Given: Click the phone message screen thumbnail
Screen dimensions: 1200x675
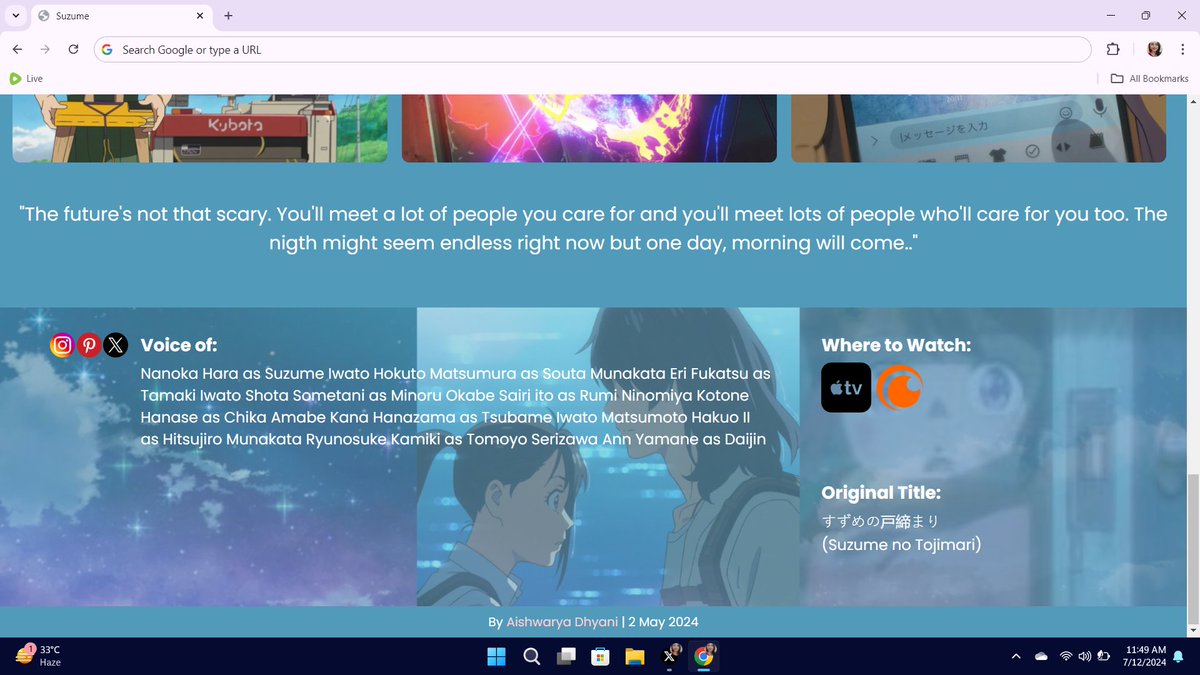Looking at the screenshot, I should coord(978,128).
